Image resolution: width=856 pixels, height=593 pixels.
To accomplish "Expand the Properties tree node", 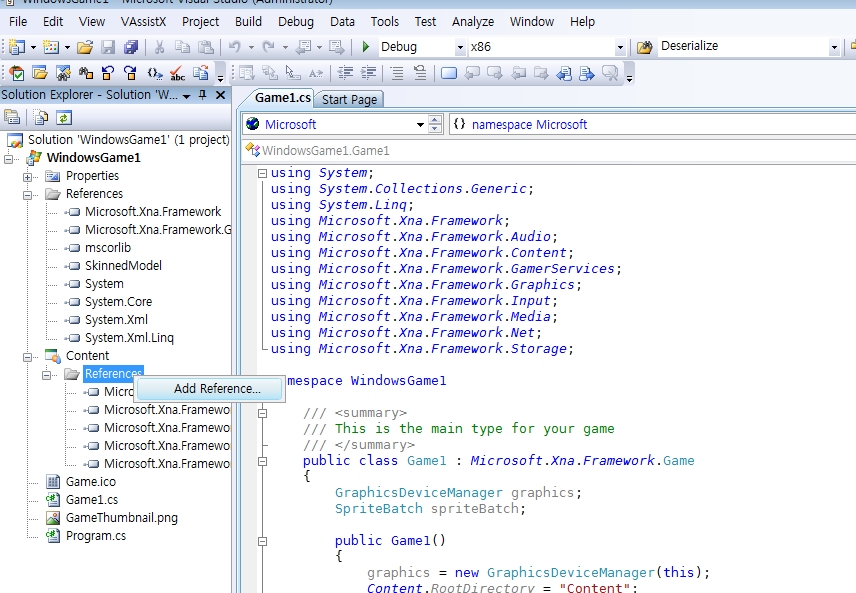I will coord(27,177).
